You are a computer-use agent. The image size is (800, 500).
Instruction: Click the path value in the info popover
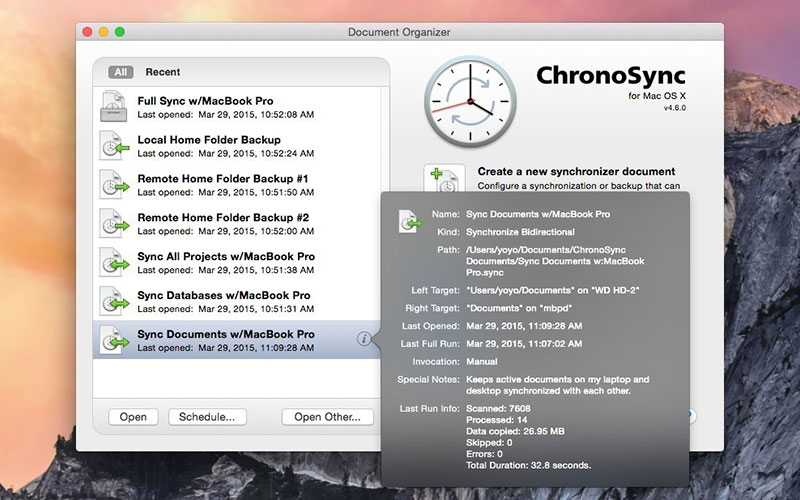point(555,261)
